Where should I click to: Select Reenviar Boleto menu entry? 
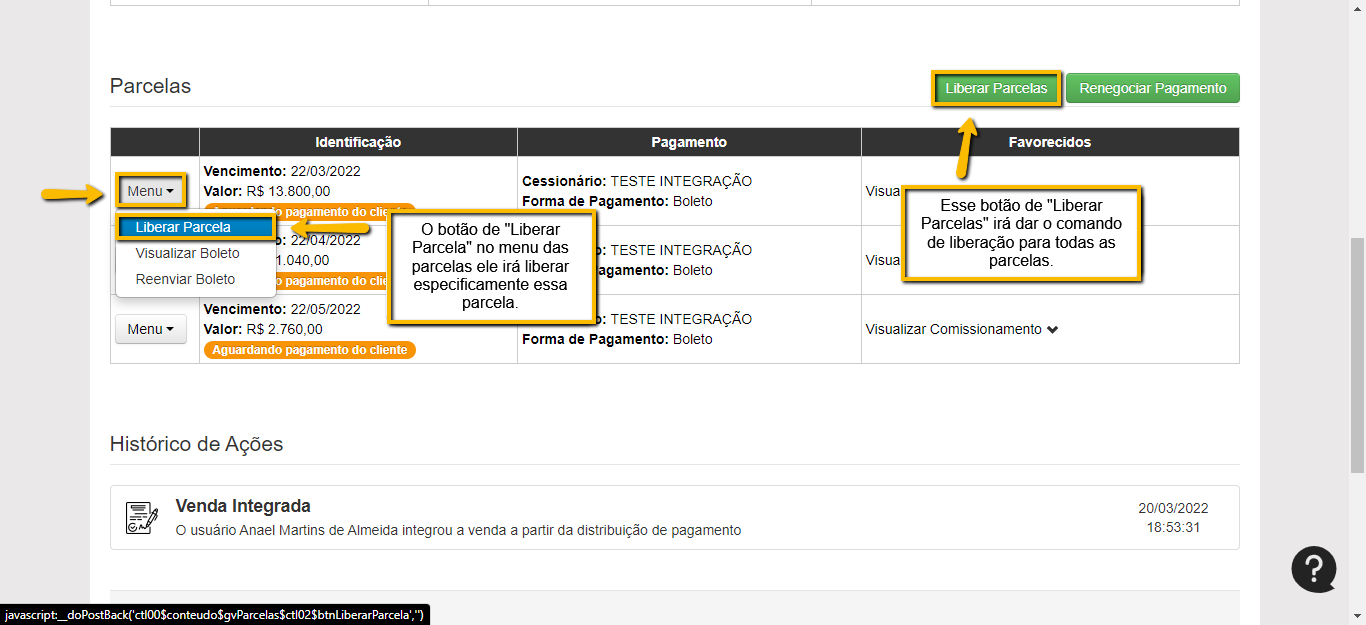185,280
